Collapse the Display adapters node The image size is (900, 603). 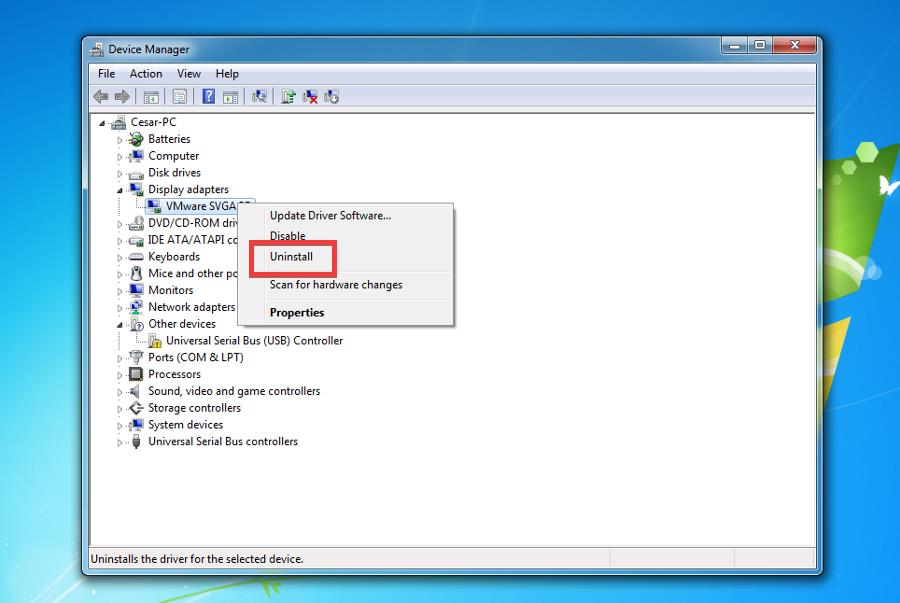point(120,190)
